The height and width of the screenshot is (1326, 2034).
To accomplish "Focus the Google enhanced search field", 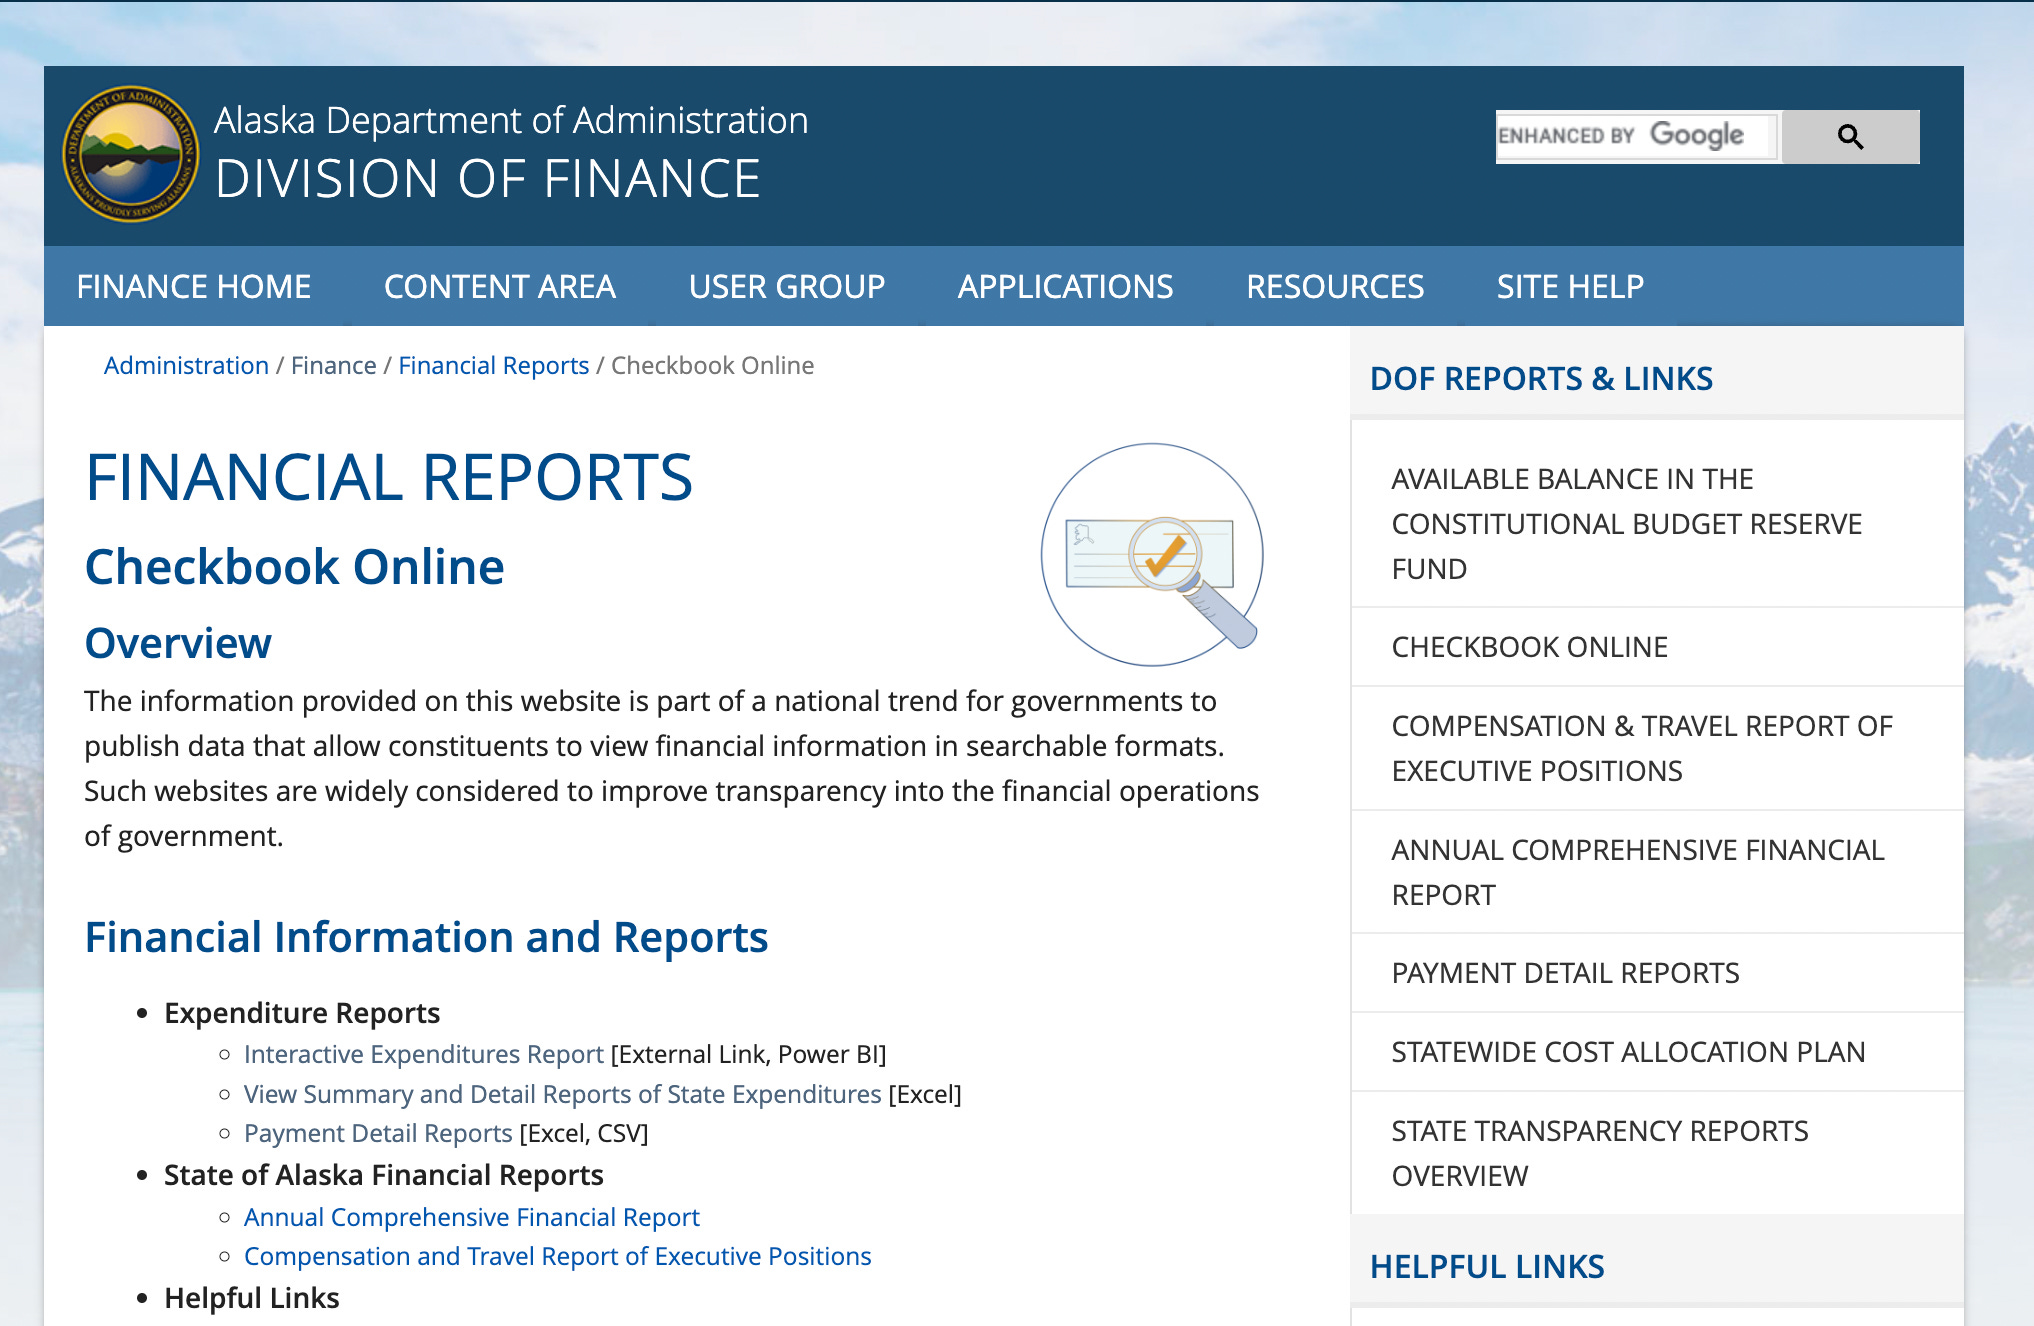I will (x=1637, y=136).
